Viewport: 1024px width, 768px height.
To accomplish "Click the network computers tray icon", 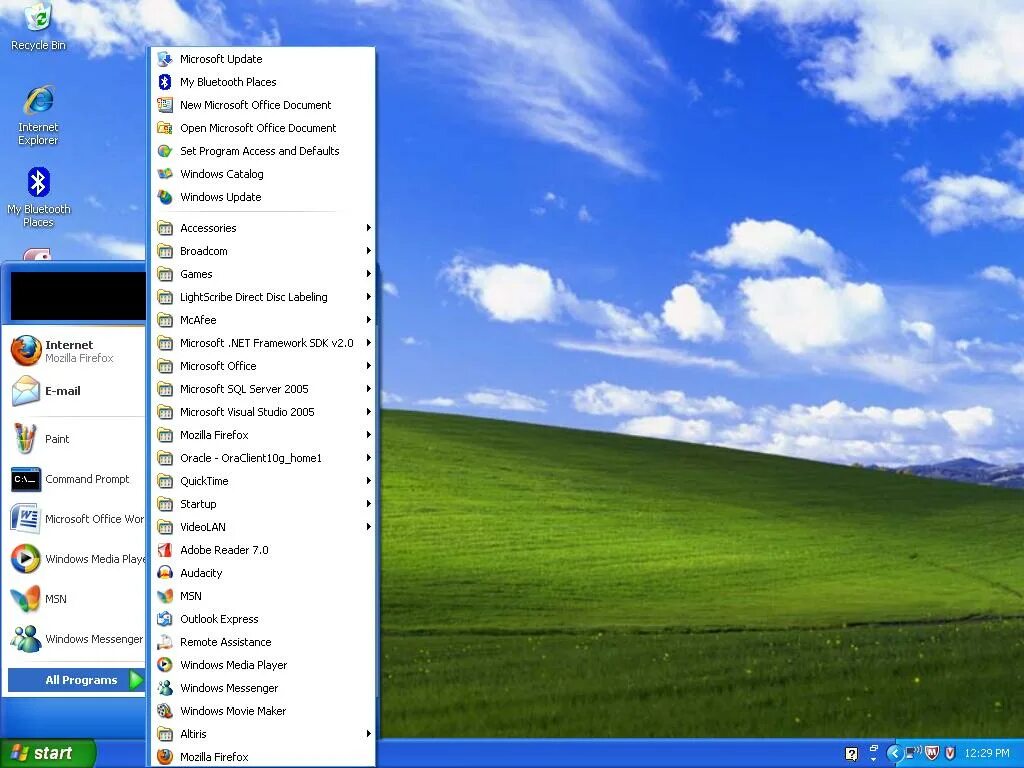I will click(x=913, y=753).
